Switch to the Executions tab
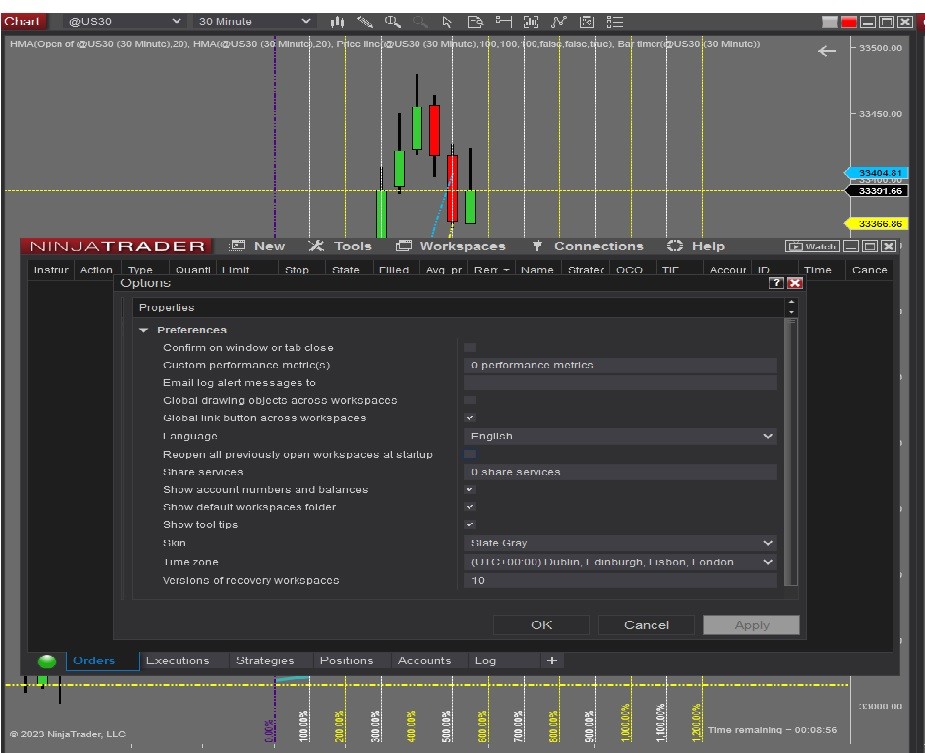Screen dimensions: 925x753 [x=177, y=661]
